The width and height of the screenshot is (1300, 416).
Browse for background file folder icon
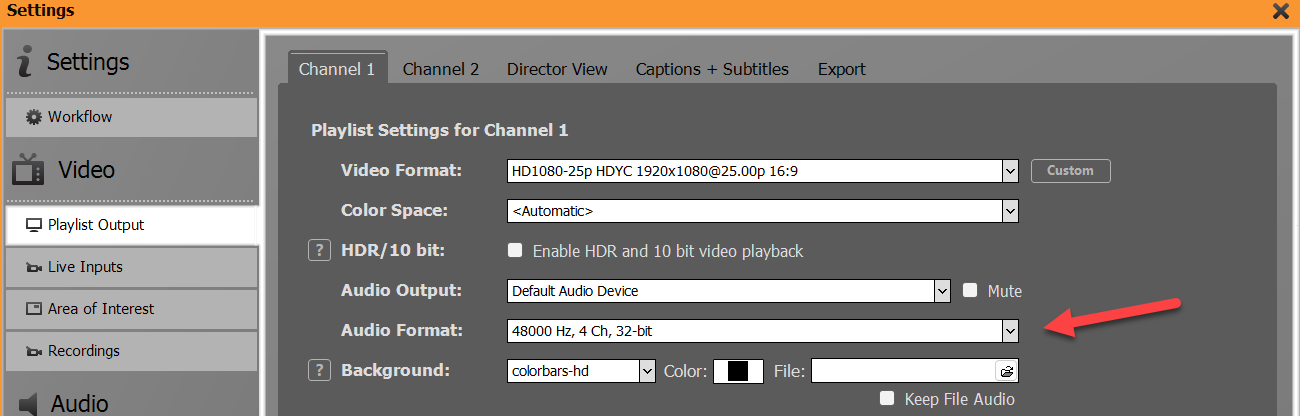(x=1006, y=371)
